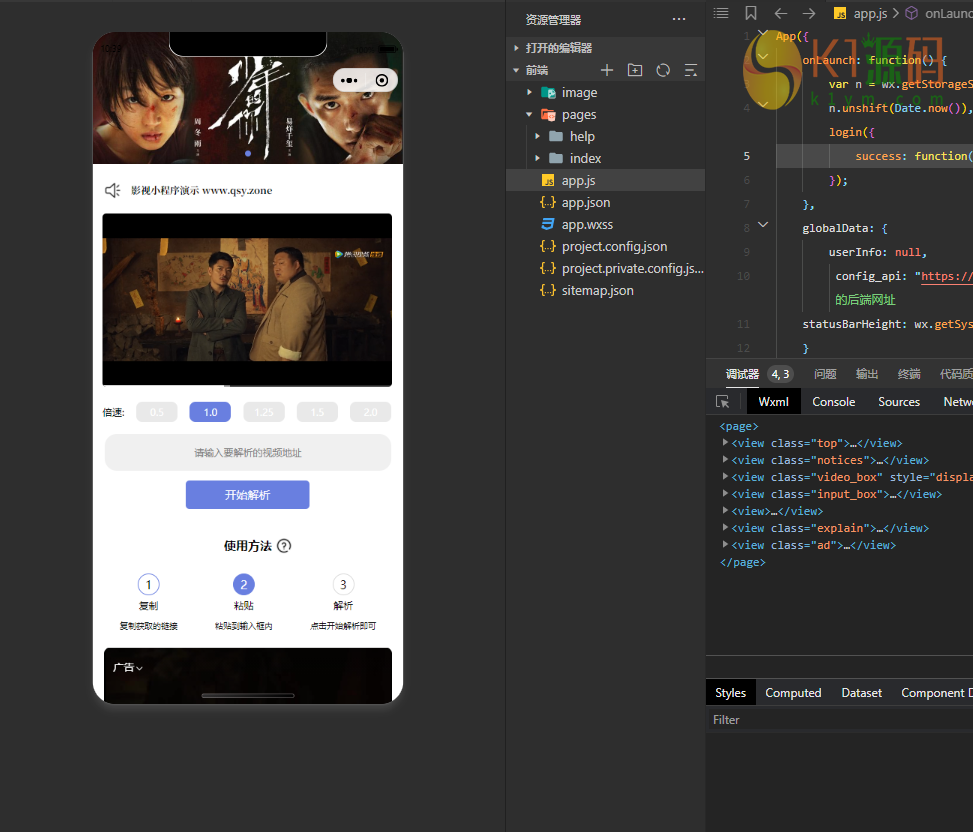The height and width of the screenshot is (832, 973).
Task: Click the element inspector picker icon
Action: (723, 401)
